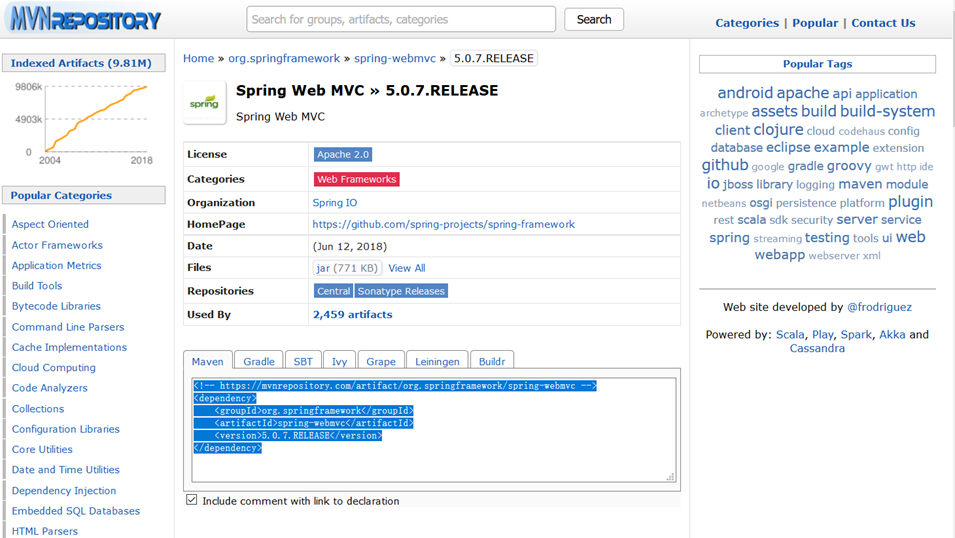Open the @frodriguez developer link
Image resolution: width=955 pixels, height=538 pixels.
click(x=879, y=307)
